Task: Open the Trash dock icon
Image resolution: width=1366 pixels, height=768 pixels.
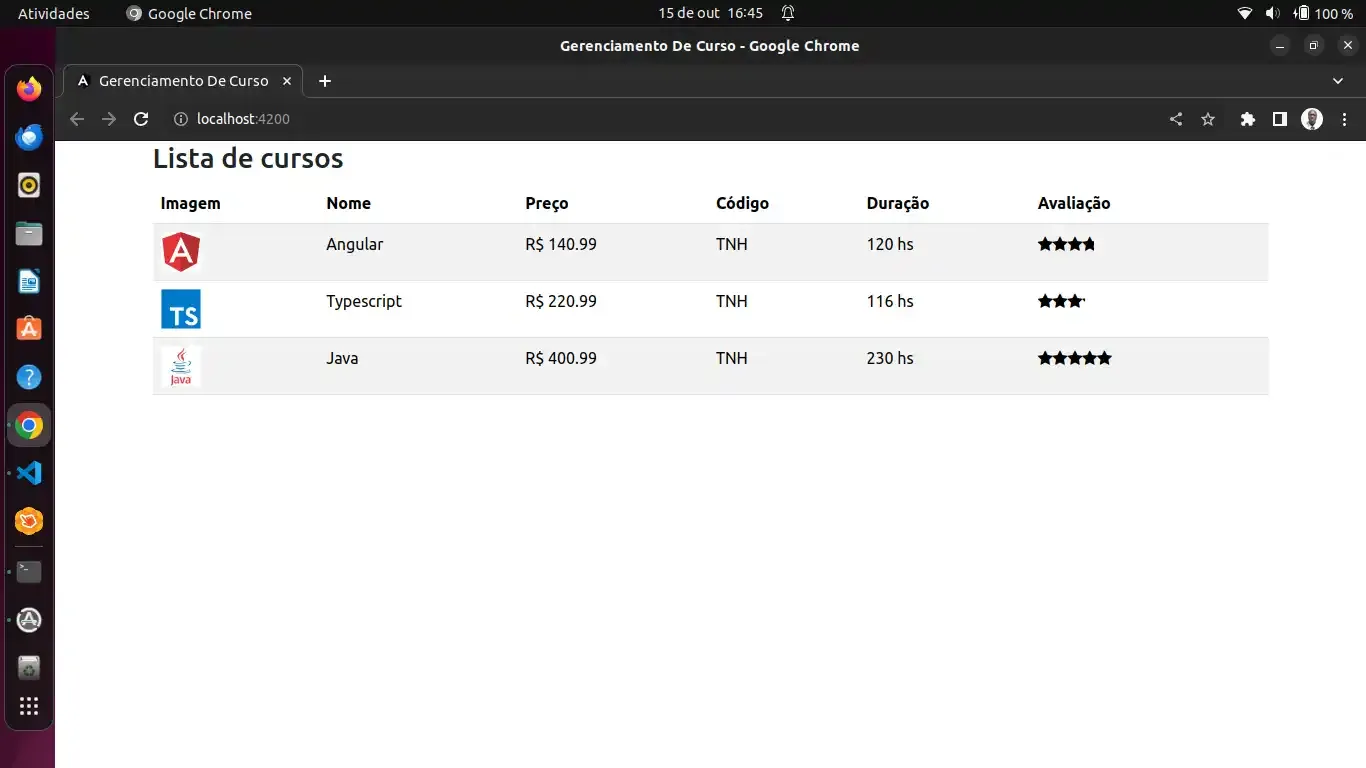Action: coord(29,668)
